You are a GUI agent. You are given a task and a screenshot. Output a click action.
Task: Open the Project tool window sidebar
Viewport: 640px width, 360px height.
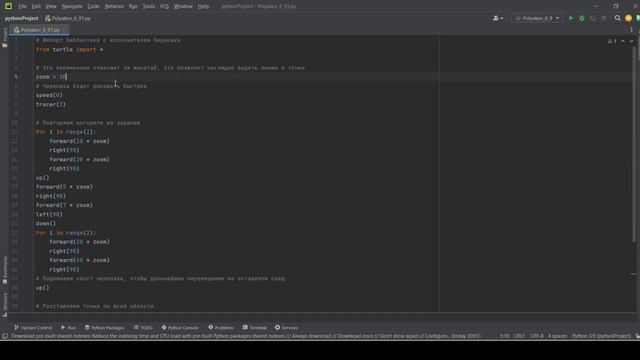[4, 37]
